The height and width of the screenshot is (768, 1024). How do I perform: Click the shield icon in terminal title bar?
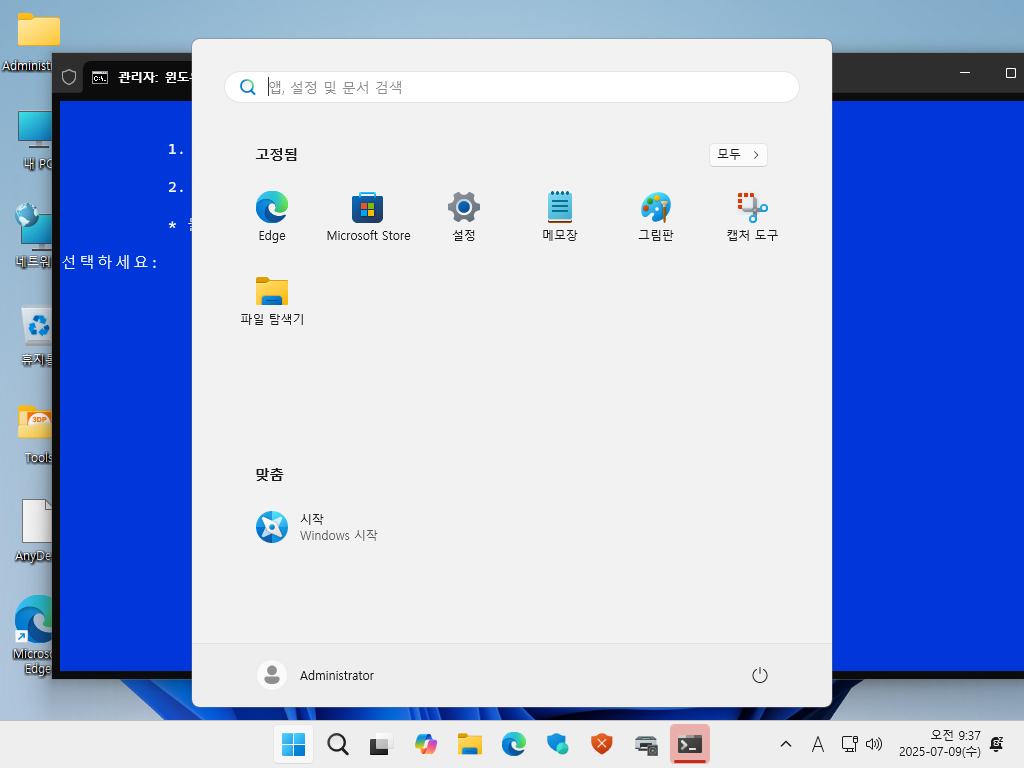click(69, 78)
